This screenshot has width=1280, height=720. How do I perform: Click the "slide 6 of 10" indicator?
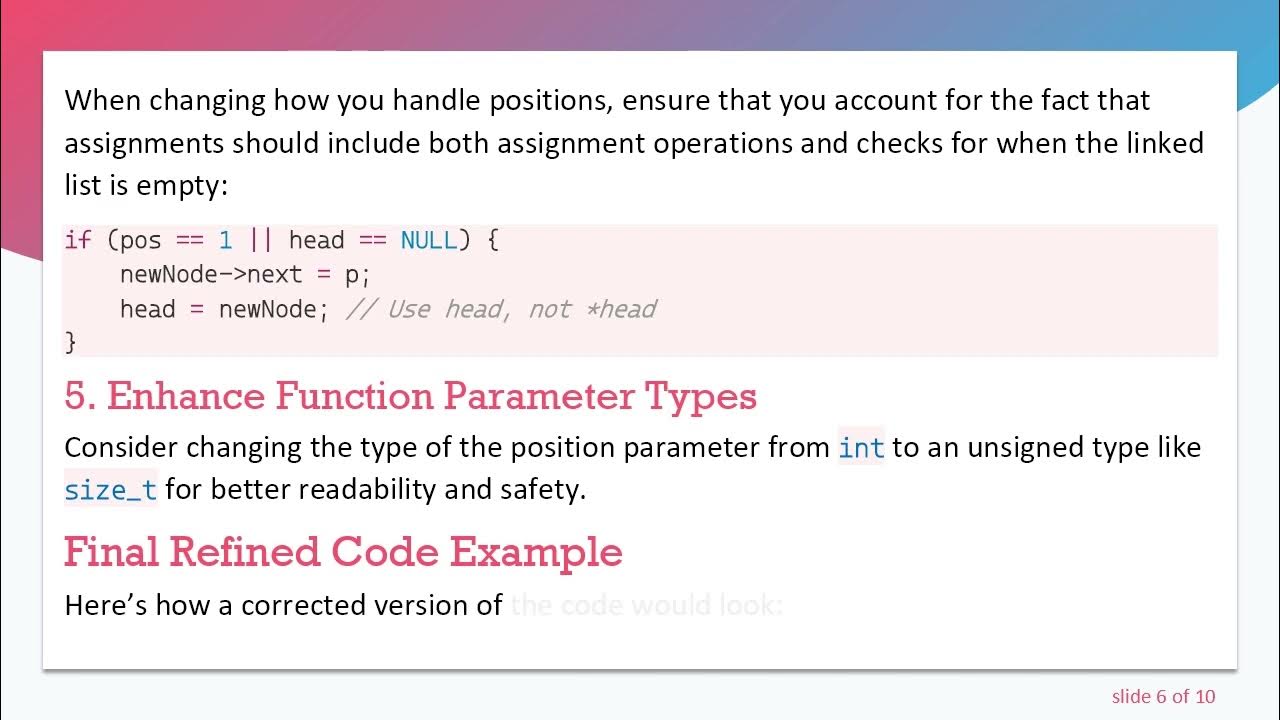coord(1163,696)
